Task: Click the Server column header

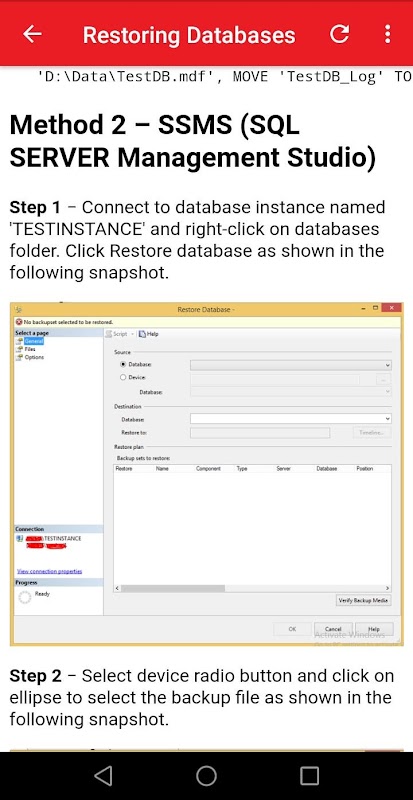Action: pyautogui.click(x=283, y=468)
